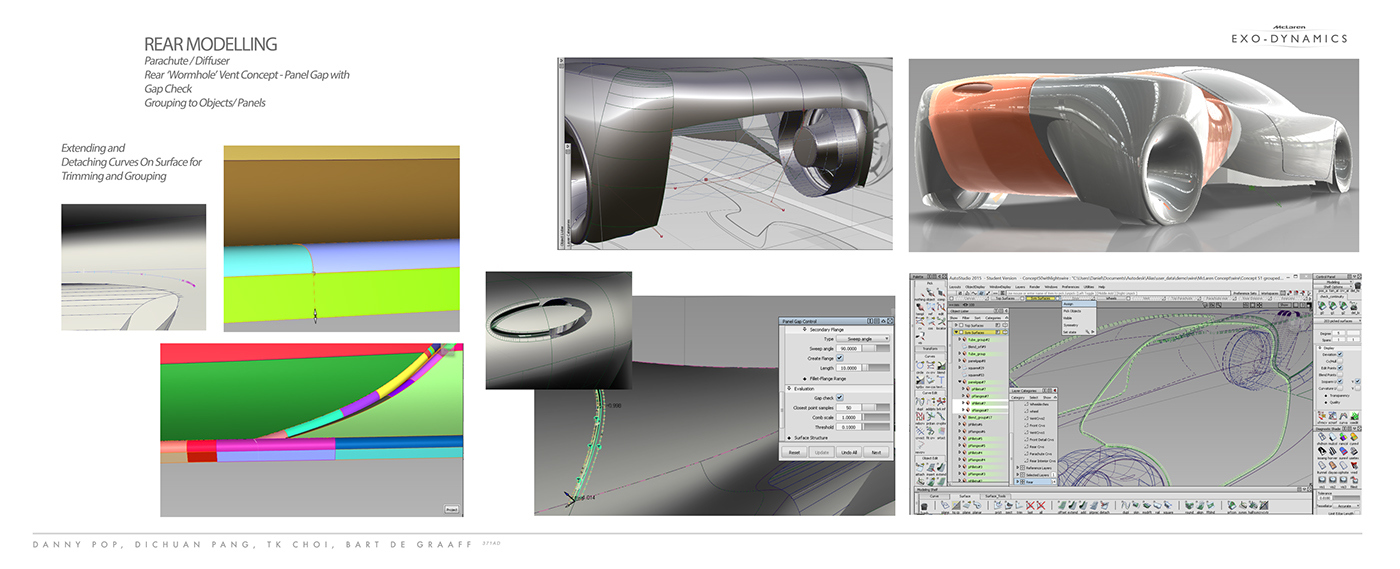
Task: Expand Reference Layers in Layer Categories
Action: 1017,467
